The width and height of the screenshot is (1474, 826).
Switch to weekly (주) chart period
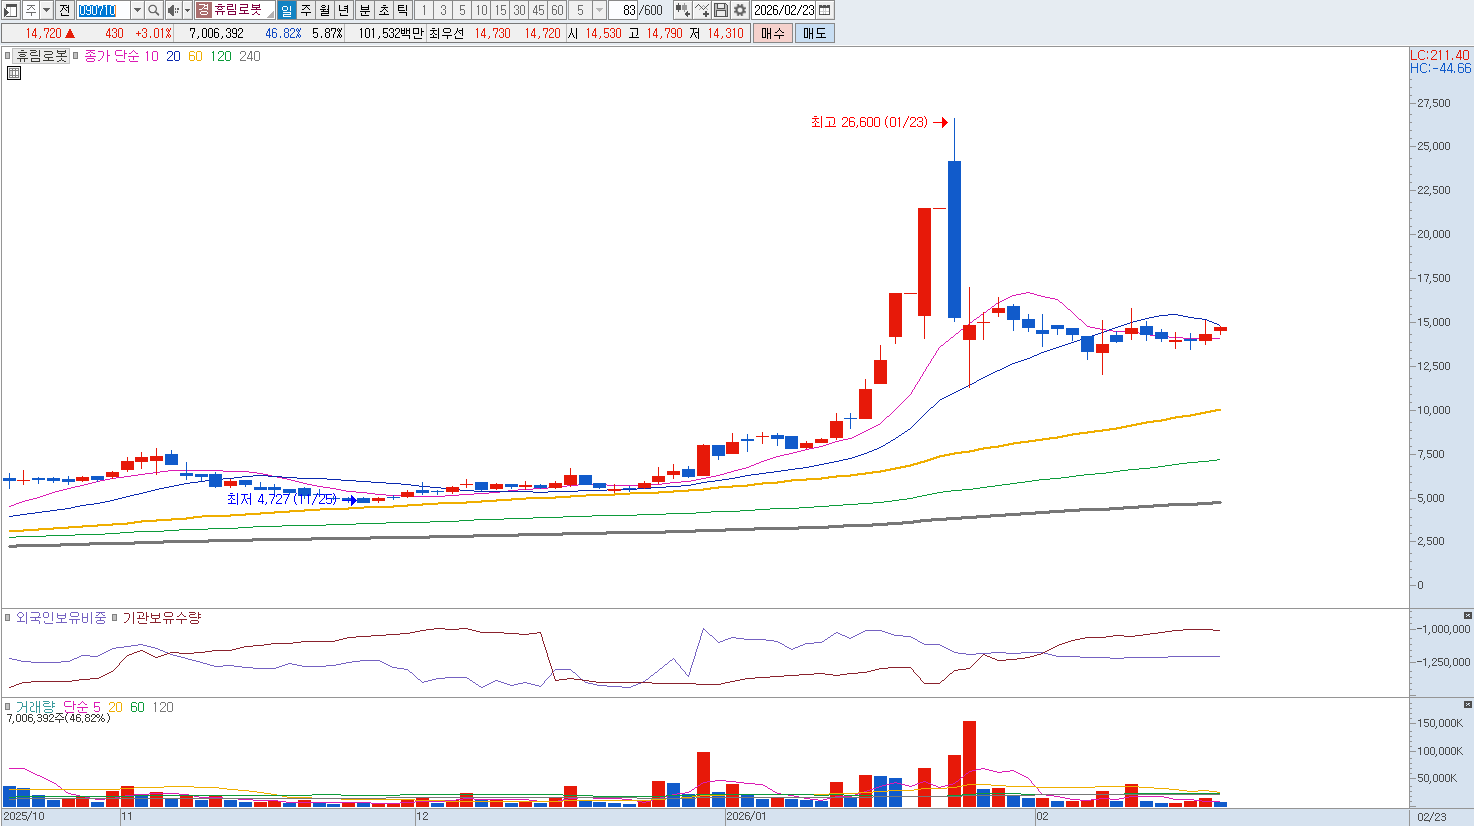(x=306, y=10)
